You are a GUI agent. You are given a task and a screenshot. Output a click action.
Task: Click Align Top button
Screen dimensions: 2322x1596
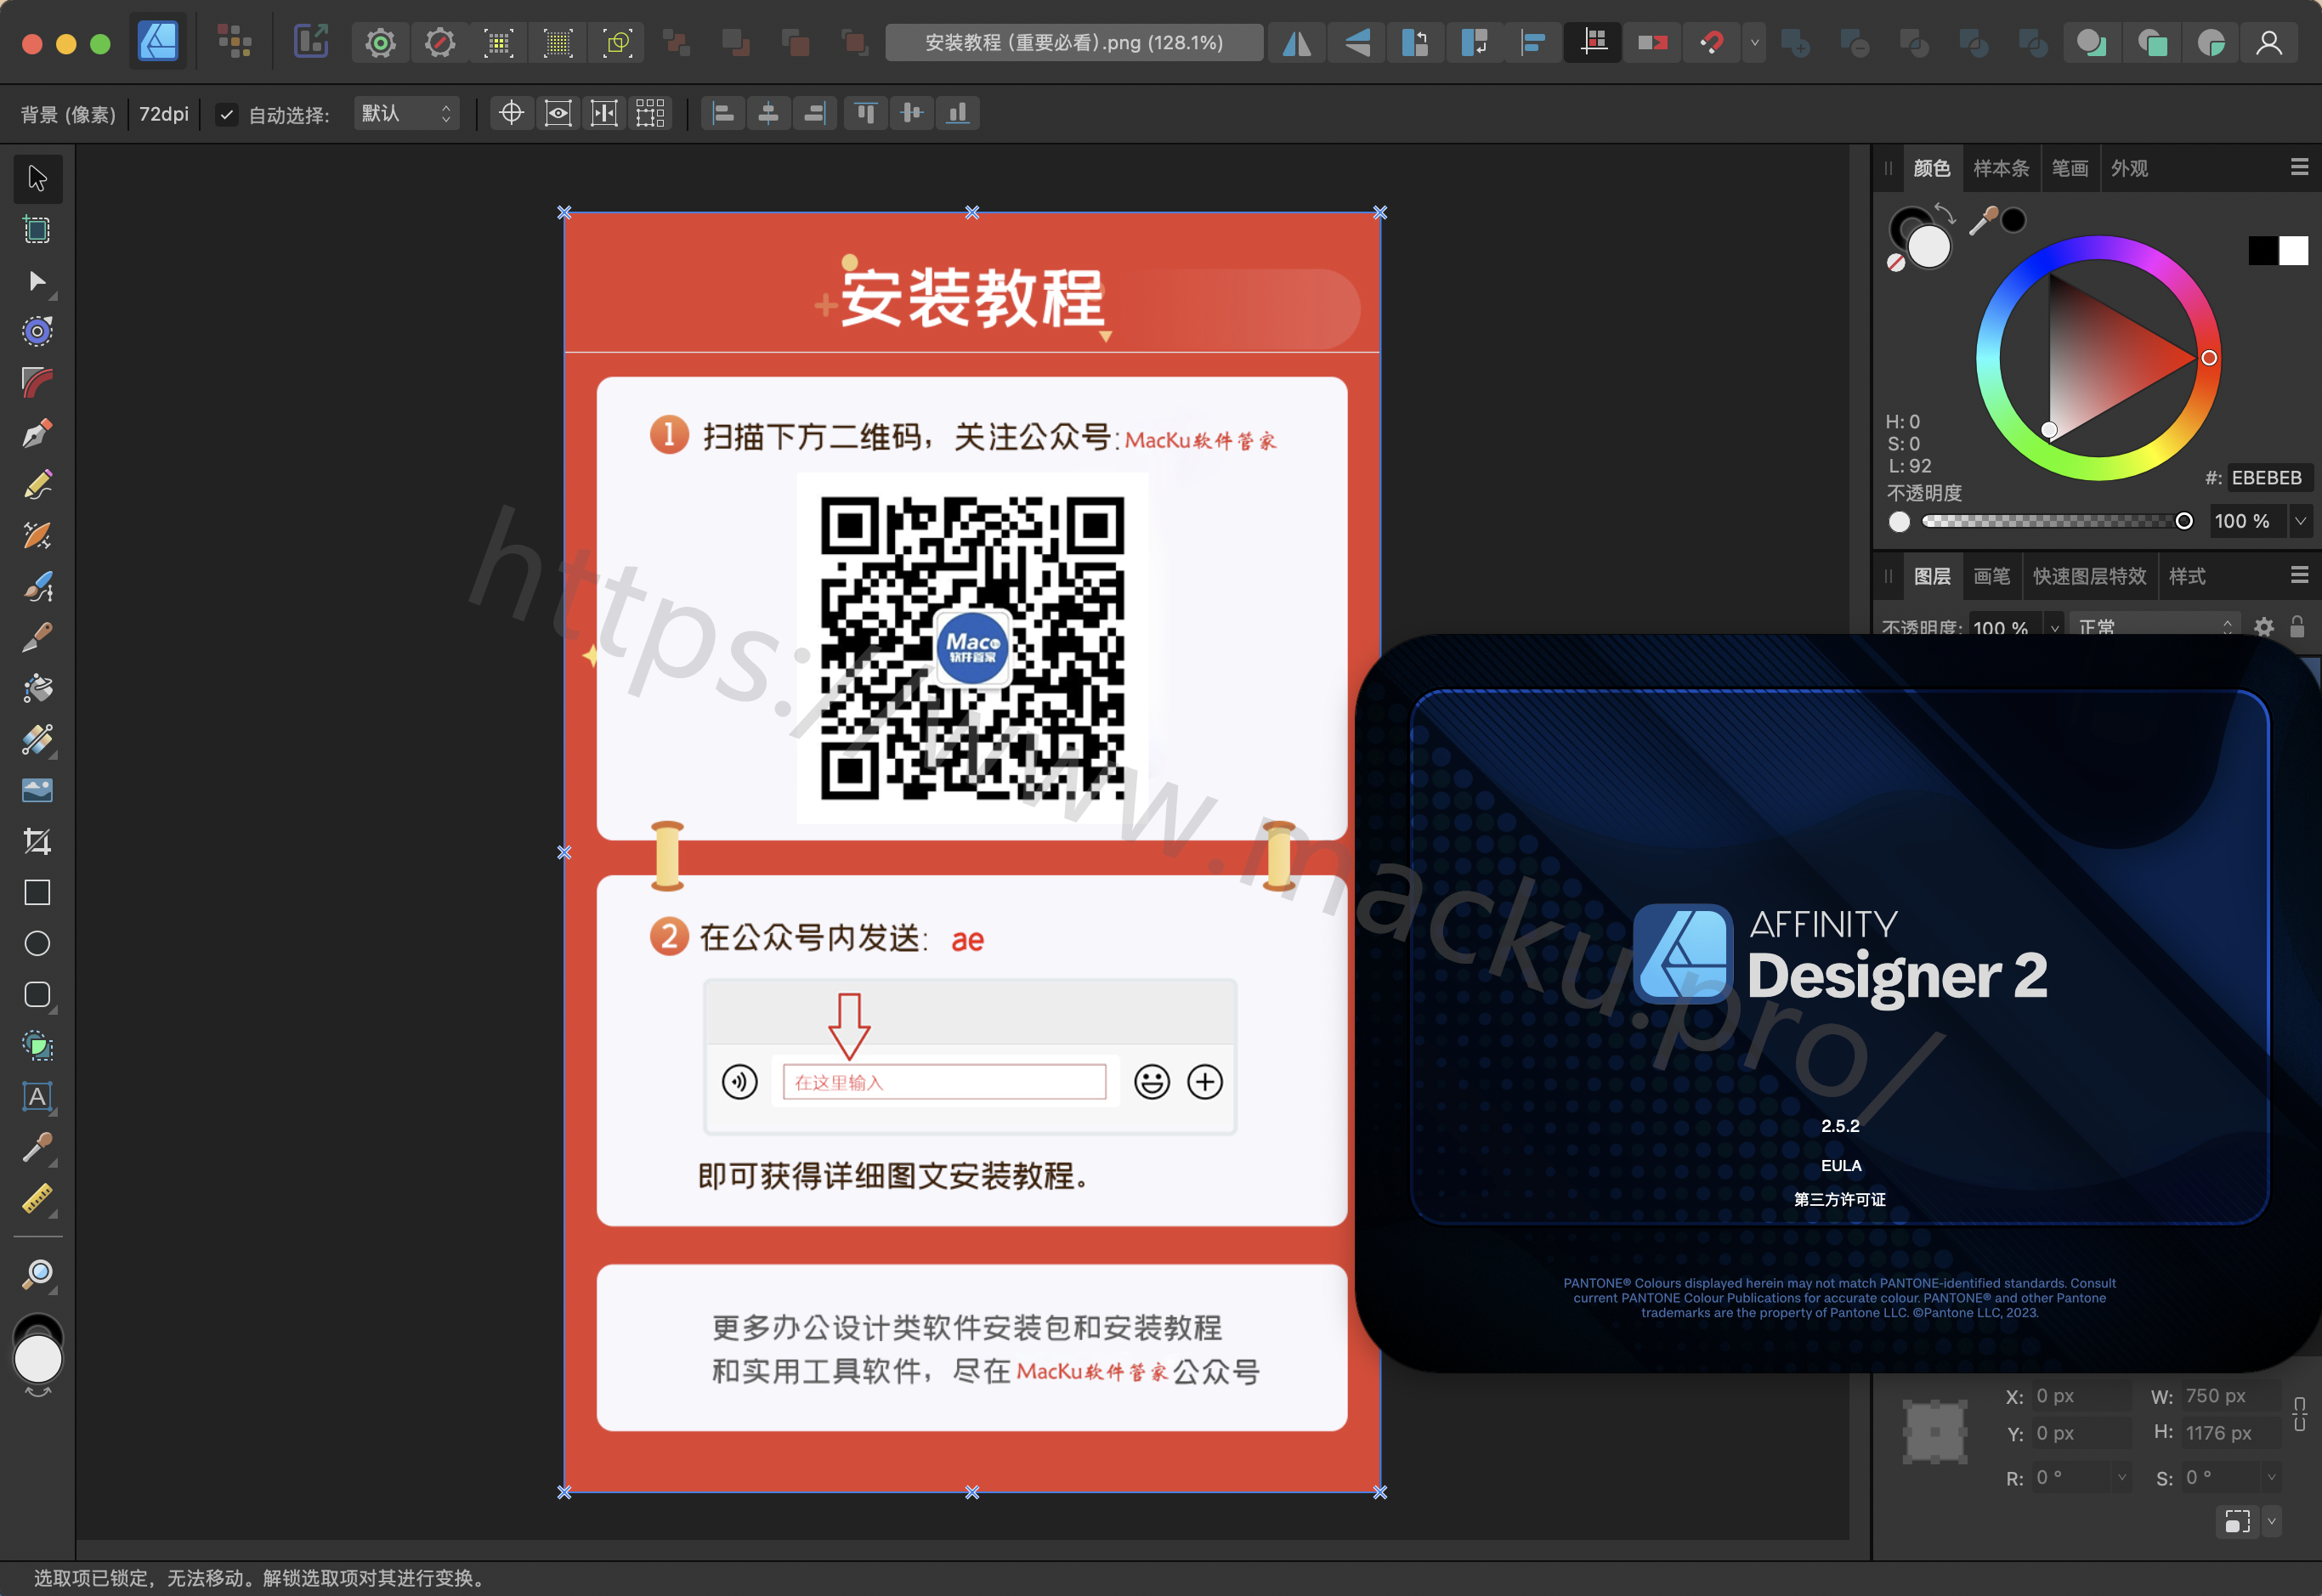click(x=866, y=113)
